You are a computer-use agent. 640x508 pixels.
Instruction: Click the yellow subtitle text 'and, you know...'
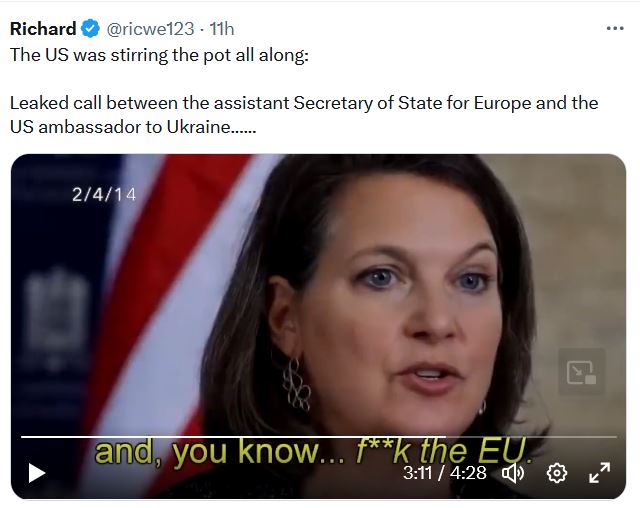(220, 452)
